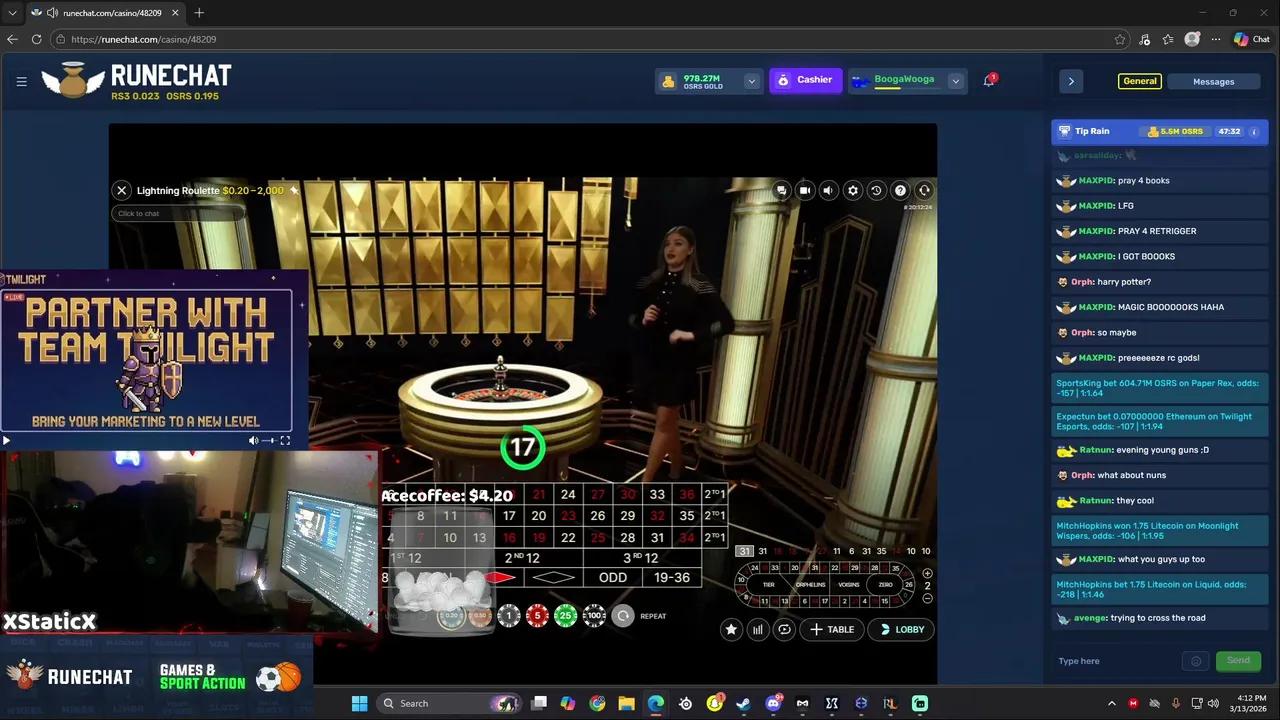
Task: Open the BoogaWooga account dropdown arrow
Action: click(955, 80)
